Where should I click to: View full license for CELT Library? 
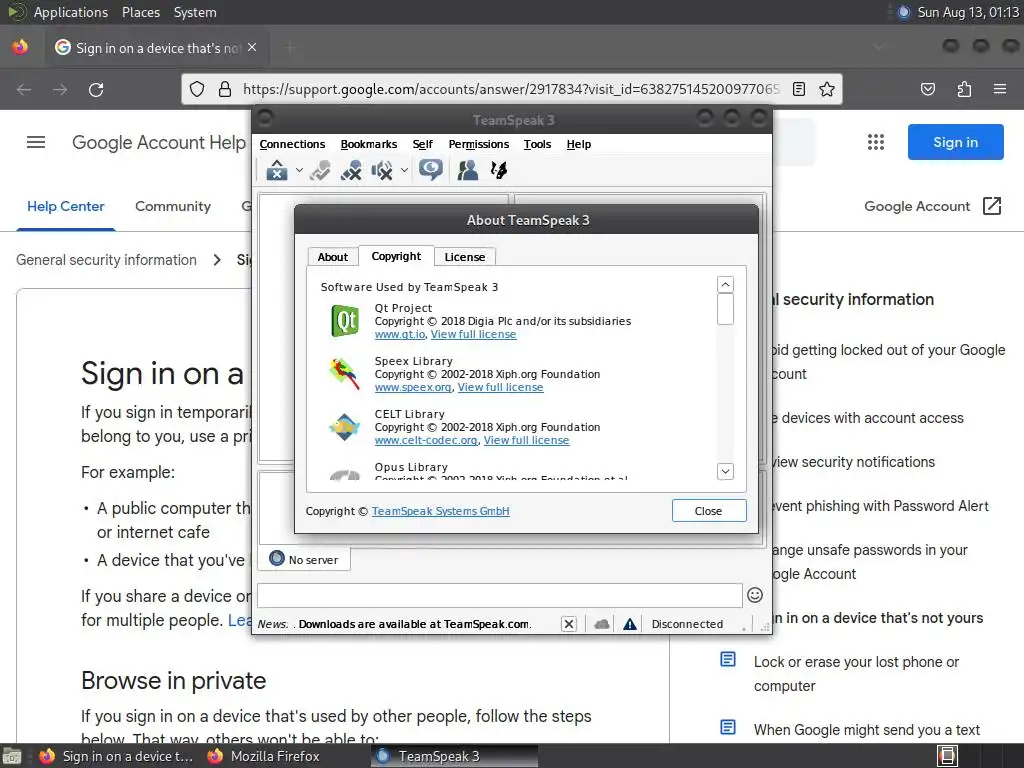[526, 440]
